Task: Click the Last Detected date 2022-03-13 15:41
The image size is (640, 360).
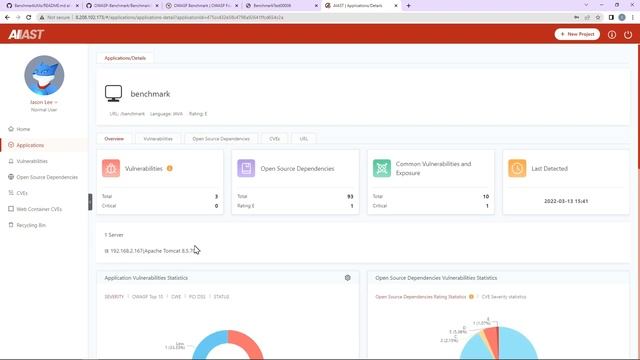Action: [x=566, y=201]
